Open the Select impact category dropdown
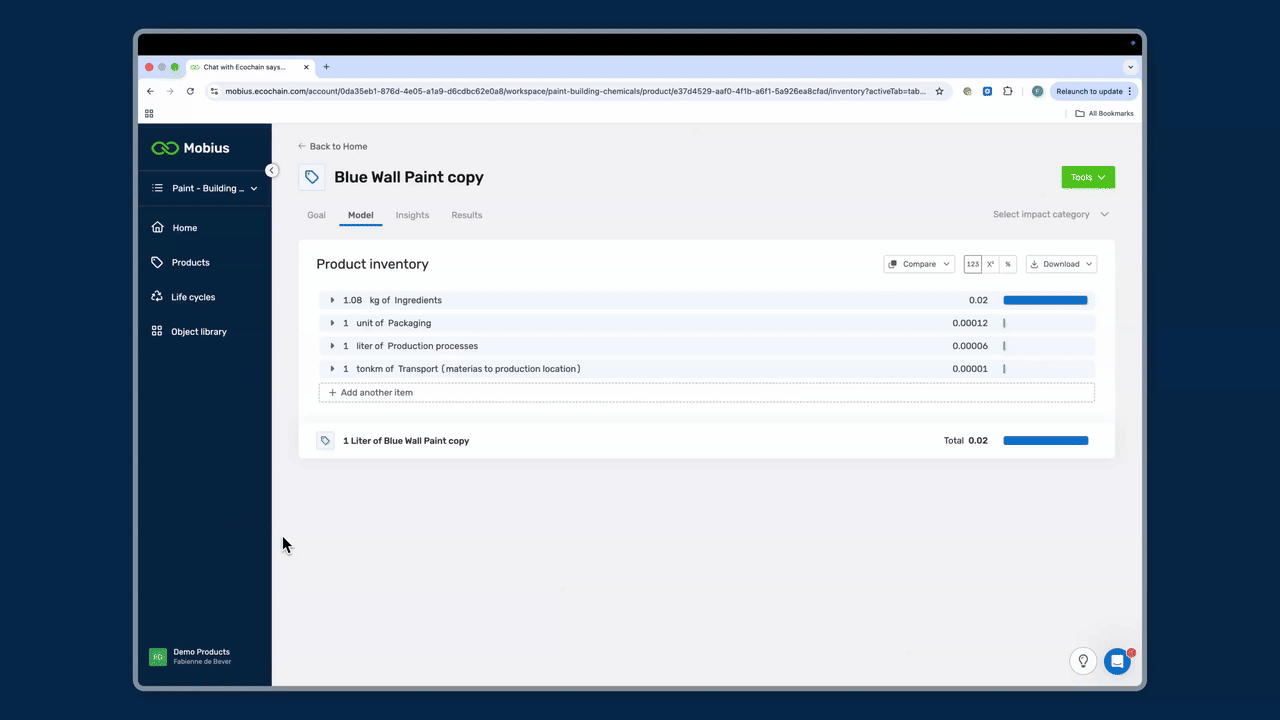This screenshot has height=720, width=1280. click(x=1050, y=214)
